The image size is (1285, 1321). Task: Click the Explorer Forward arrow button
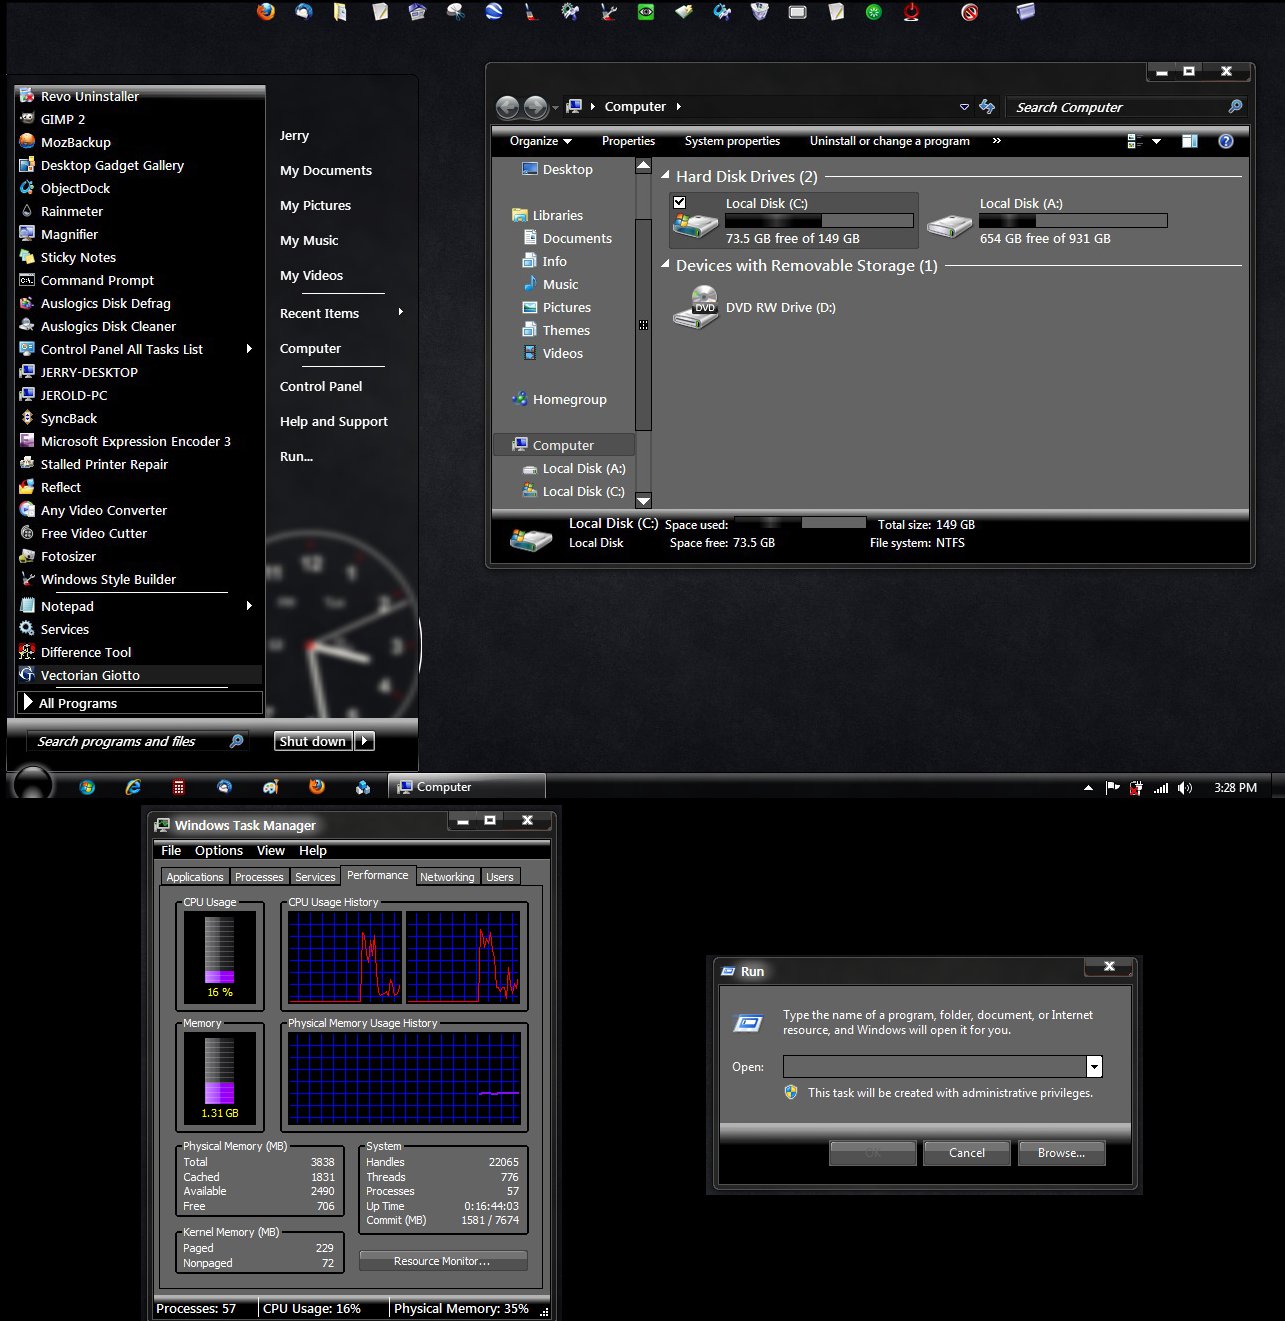[536, 107]
